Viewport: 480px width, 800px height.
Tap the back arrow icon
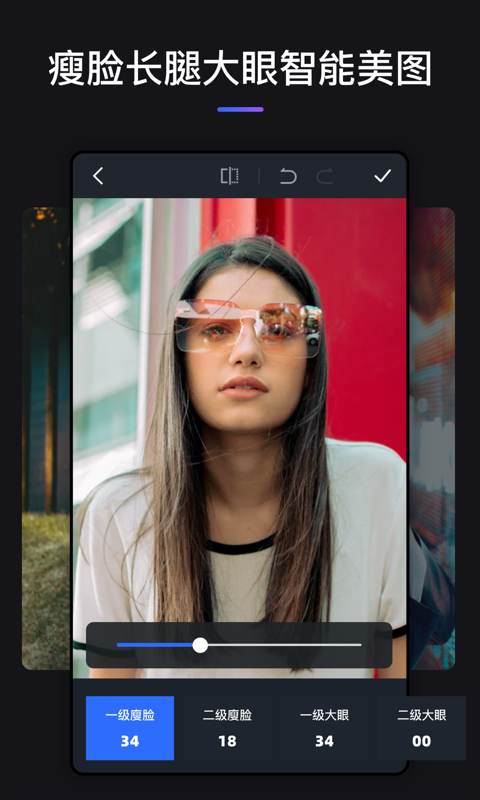pos(98,176)
